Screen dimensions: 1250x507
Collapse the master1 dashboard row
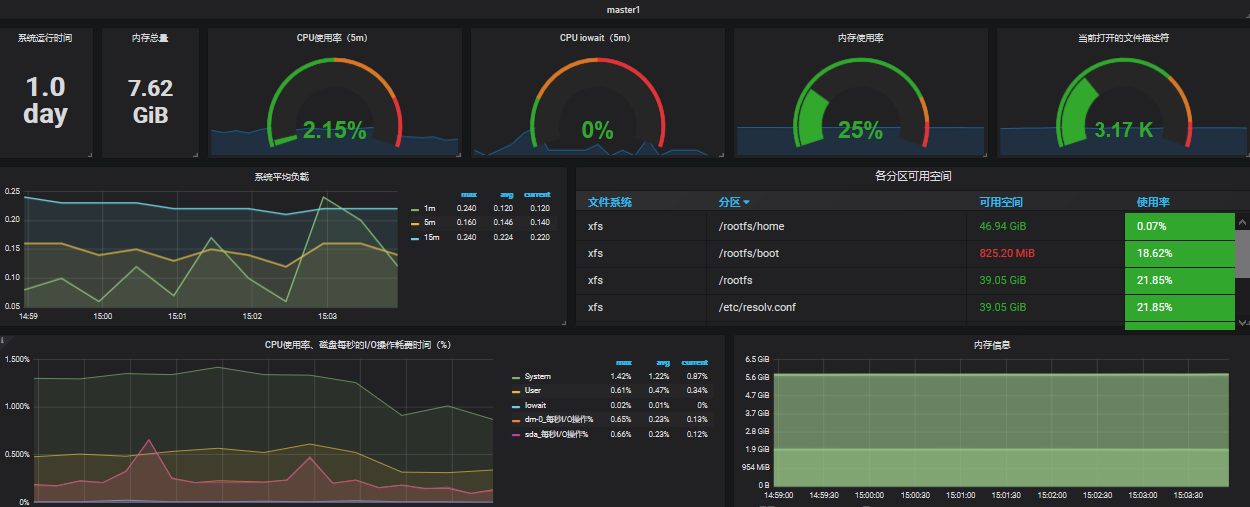click(x=624, y=9)
